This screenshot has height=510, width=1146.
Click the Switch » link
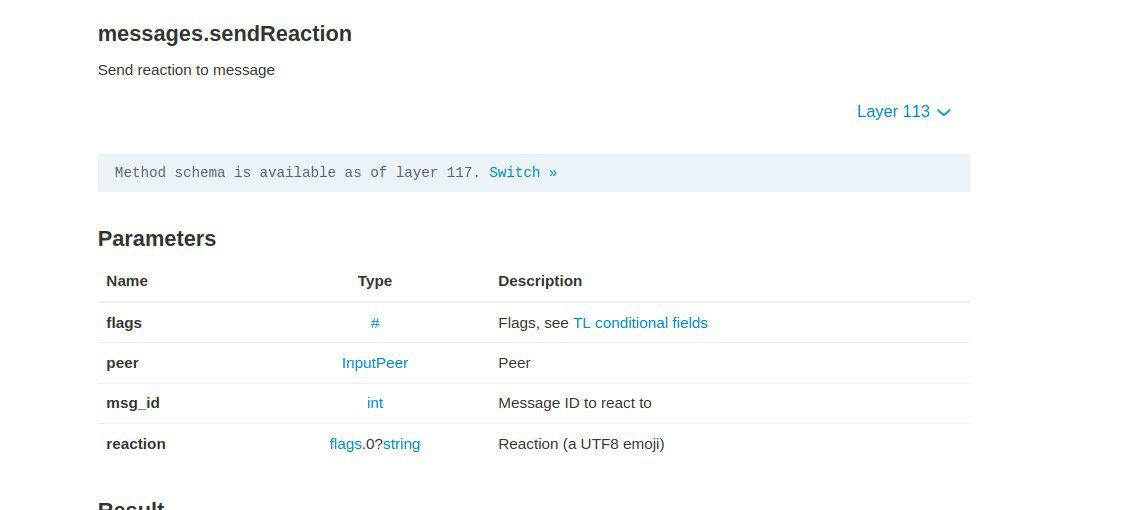(x=523, y=173)
